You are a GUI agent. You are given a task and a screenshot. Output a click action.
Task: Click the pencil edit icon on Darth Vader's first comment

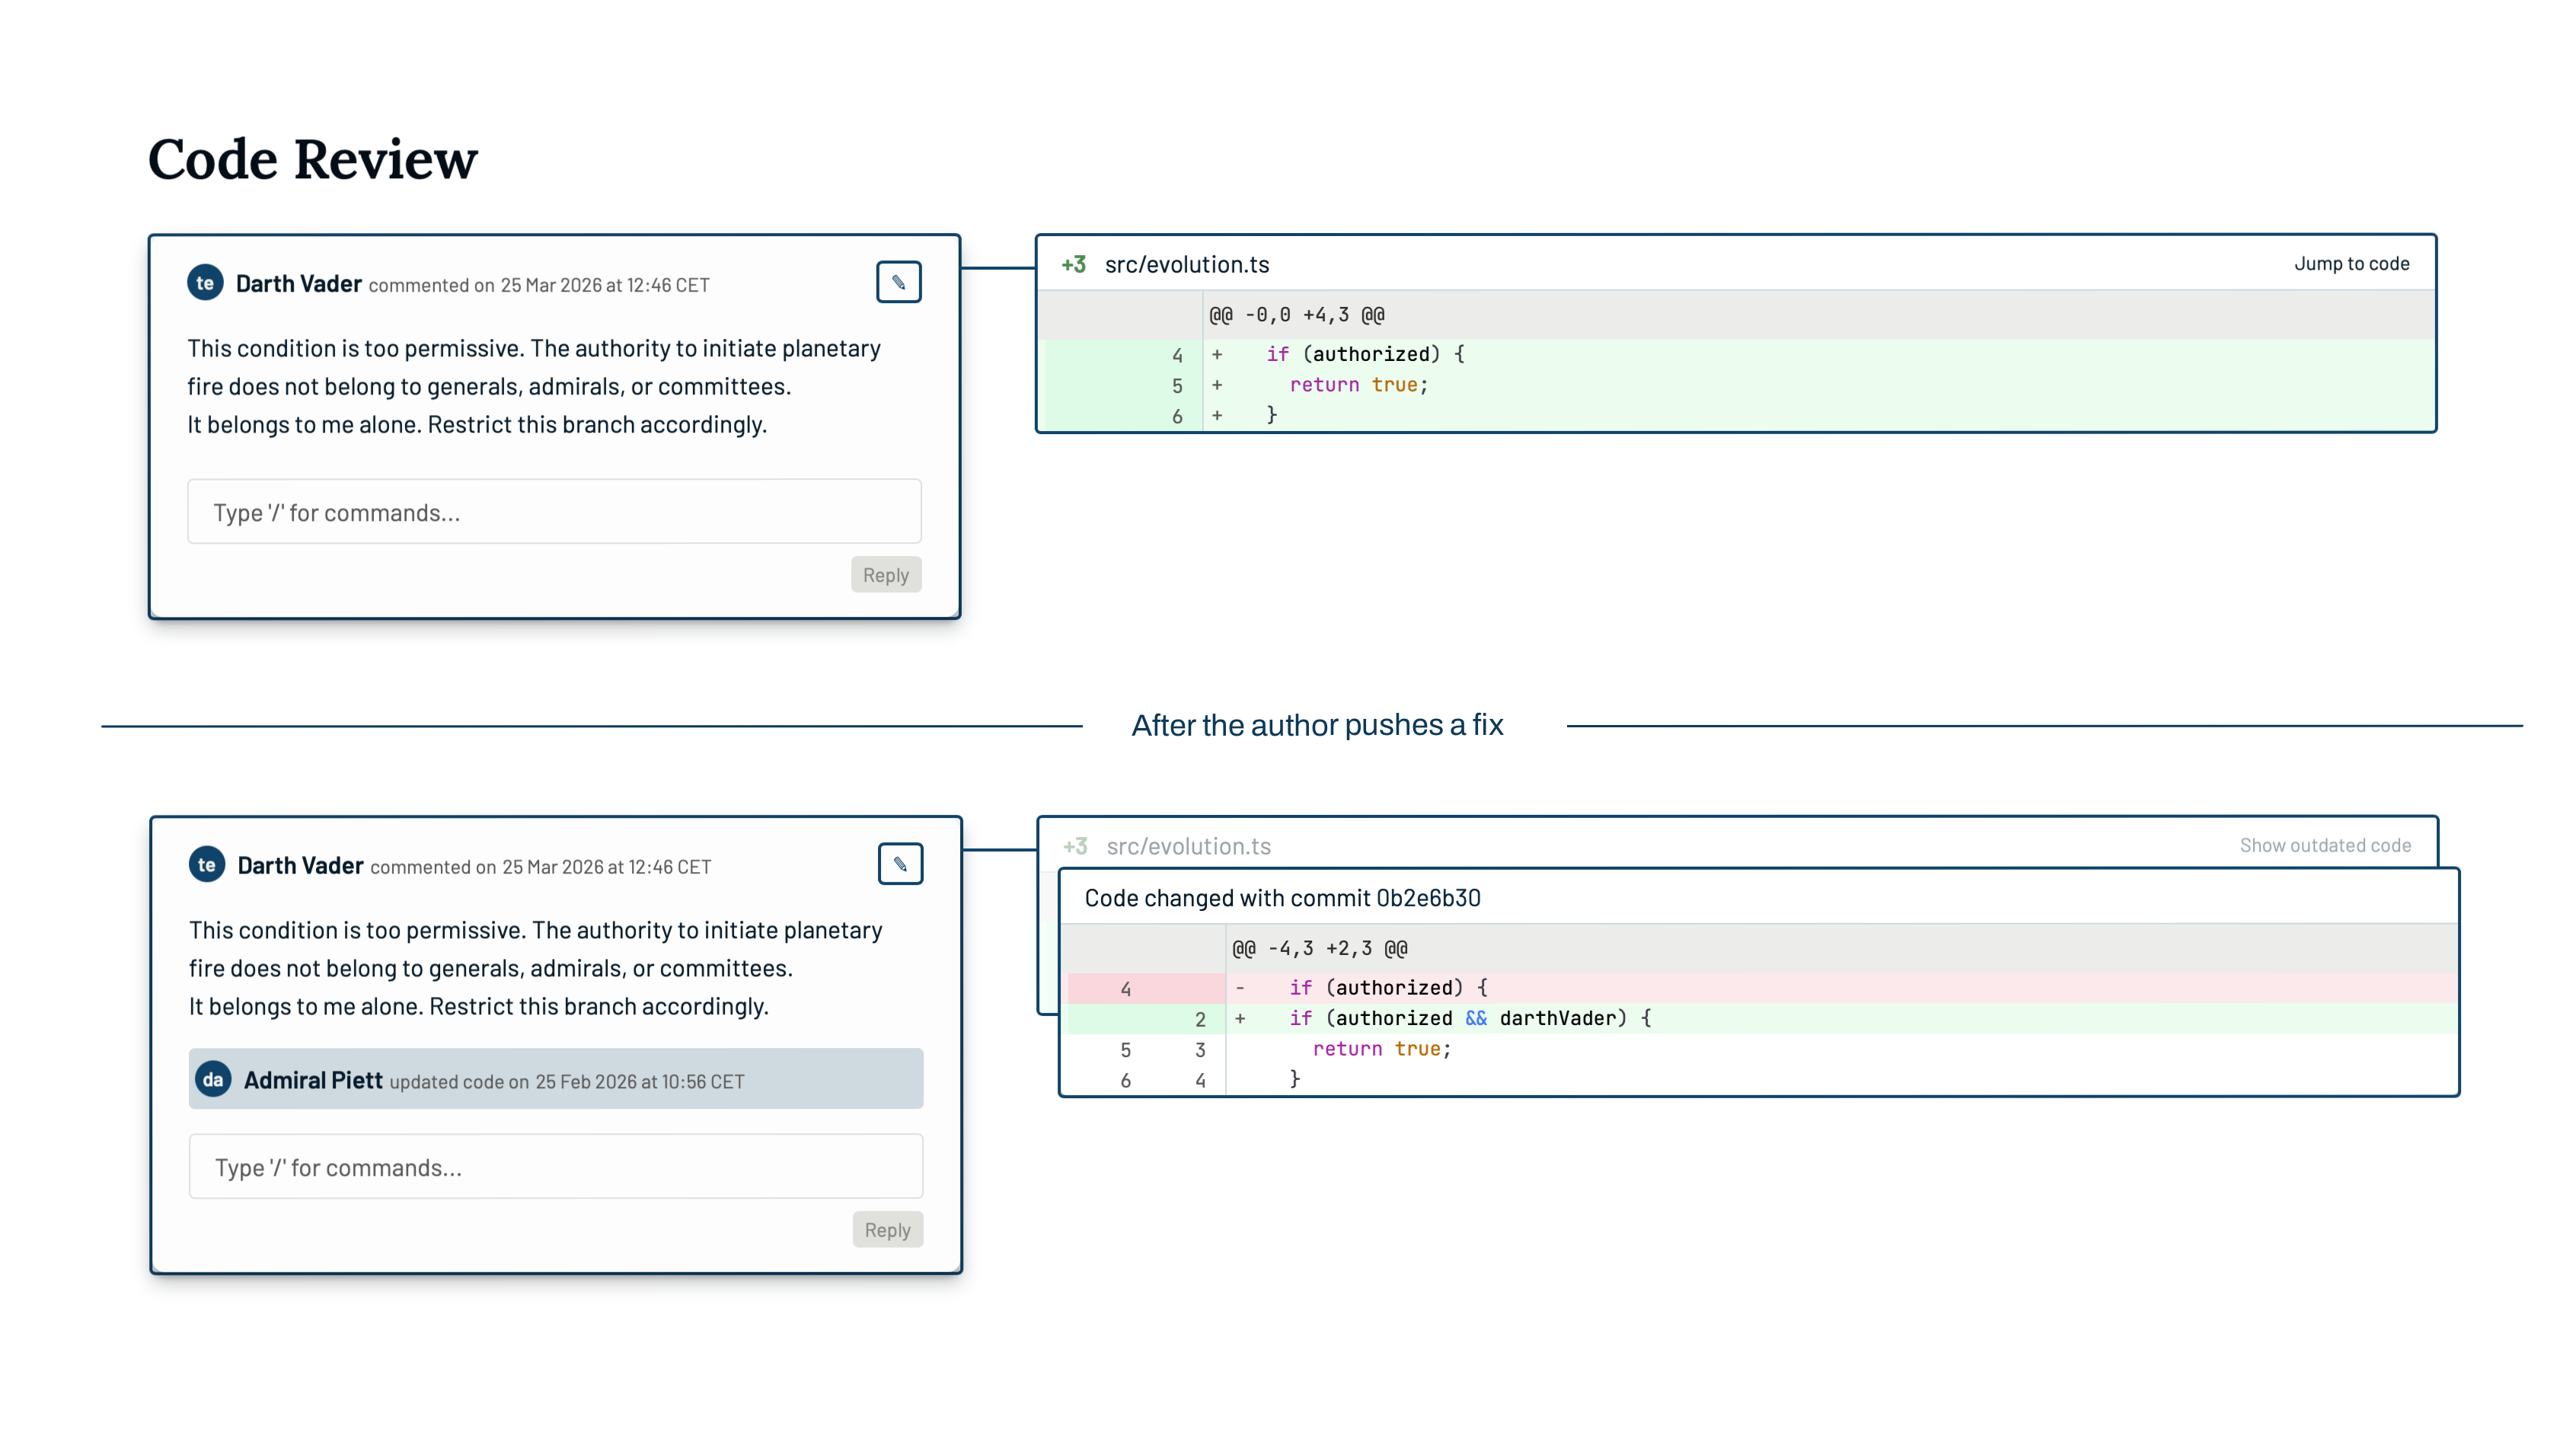pyautogui.click(x=898, y=281)
